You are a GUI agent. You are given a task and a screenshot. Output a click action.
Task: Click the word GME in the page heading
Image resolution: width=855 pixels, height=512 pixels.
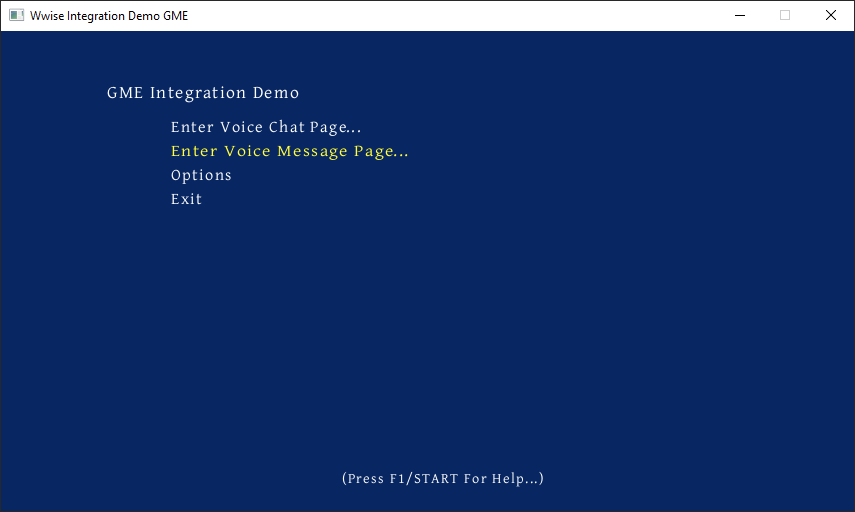pyautogui.click(x=125, y=93)
